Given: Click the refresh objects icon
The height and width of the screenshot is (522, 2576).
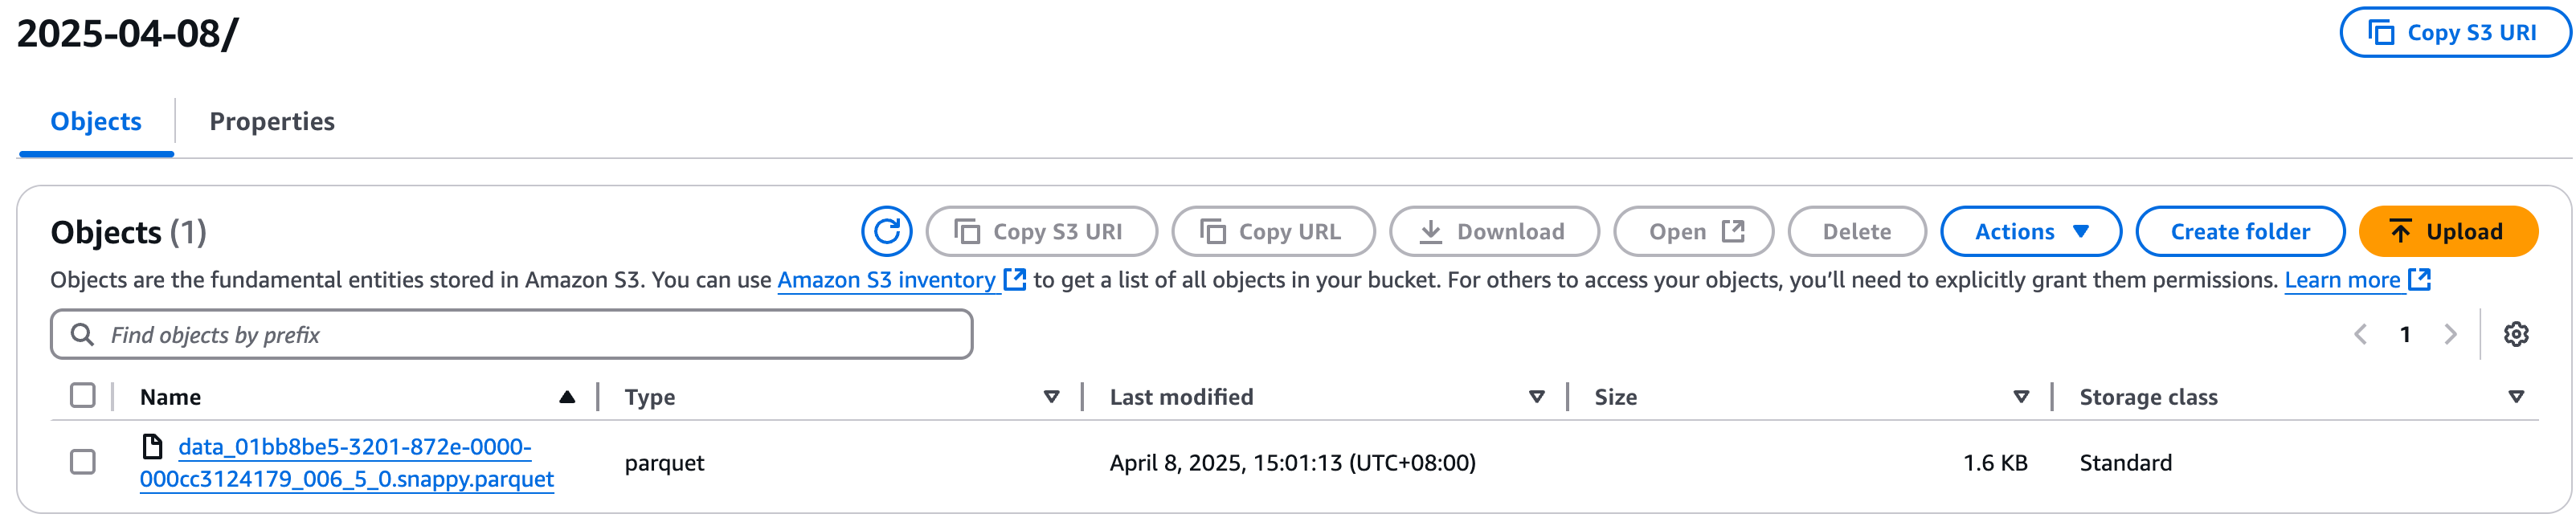Looking at the screenshot, I should (x=886, y=232).
